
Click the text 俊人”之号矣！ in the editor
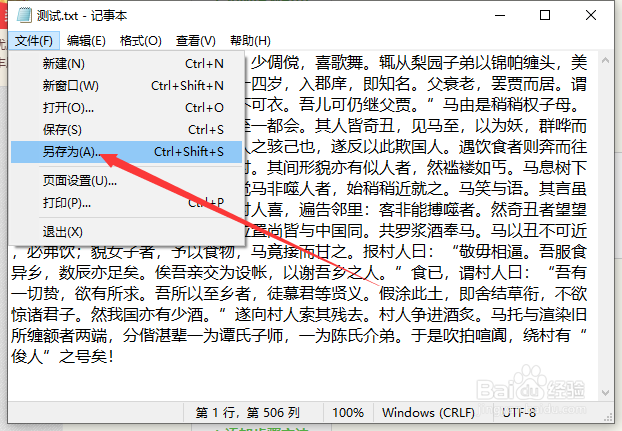tap(63, 356)
